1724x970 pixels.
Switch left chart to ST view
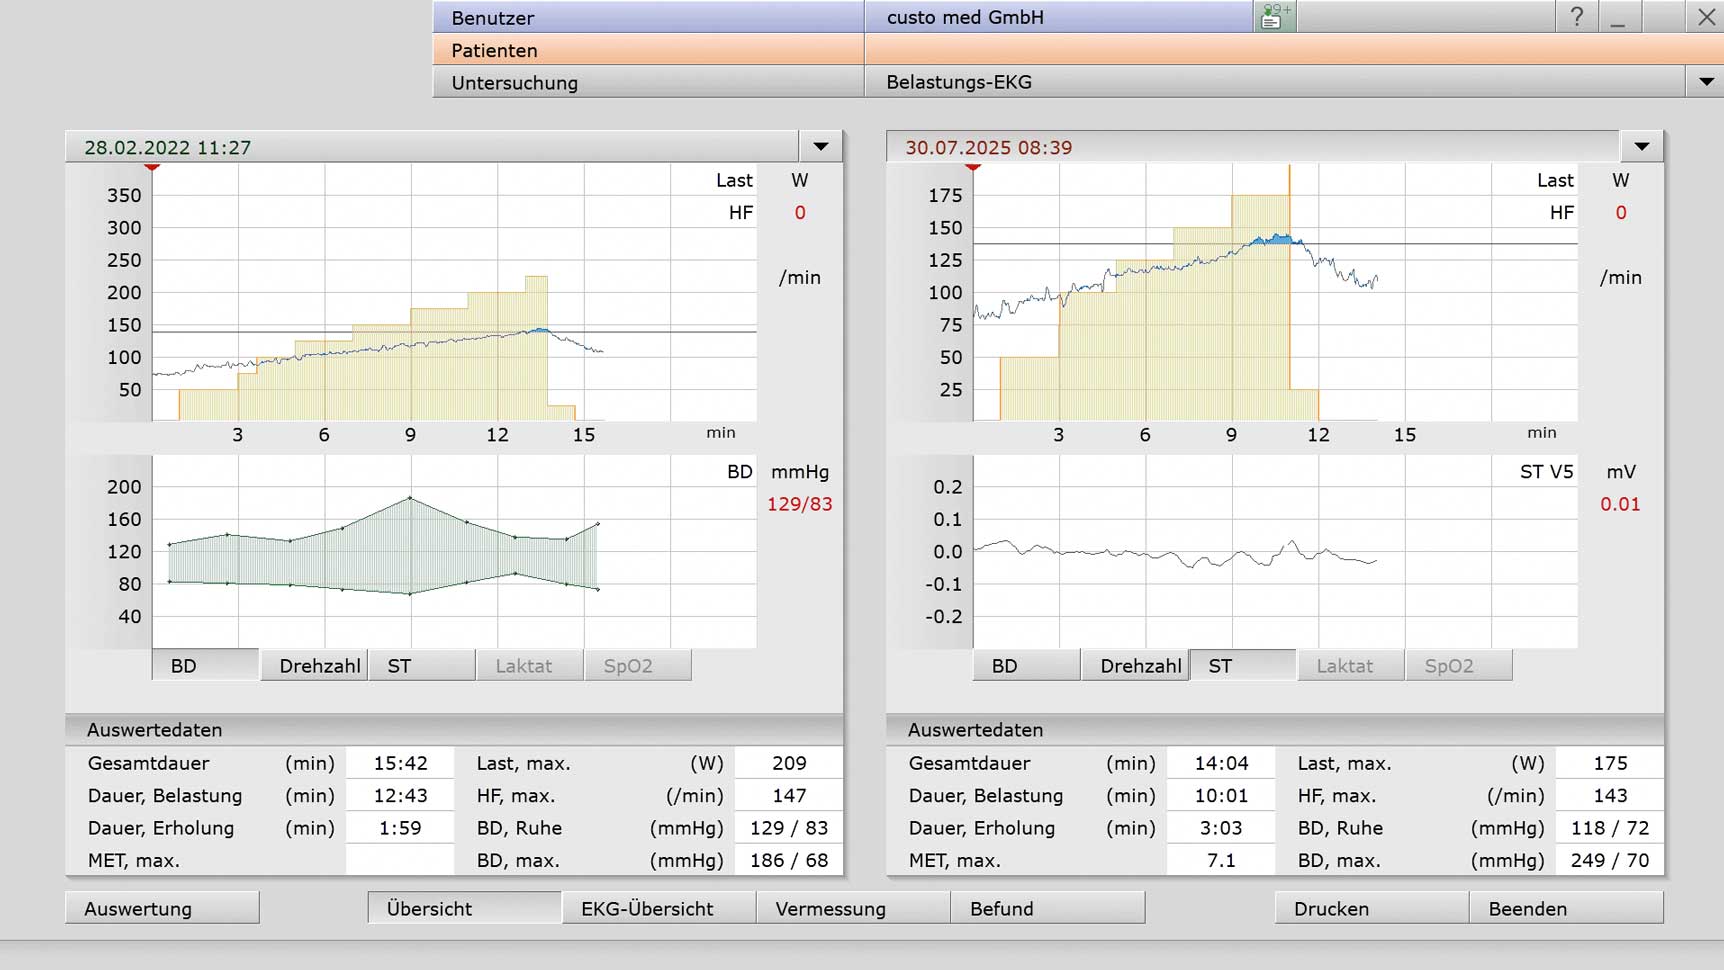pyautogui.click(x=422, y=666)
